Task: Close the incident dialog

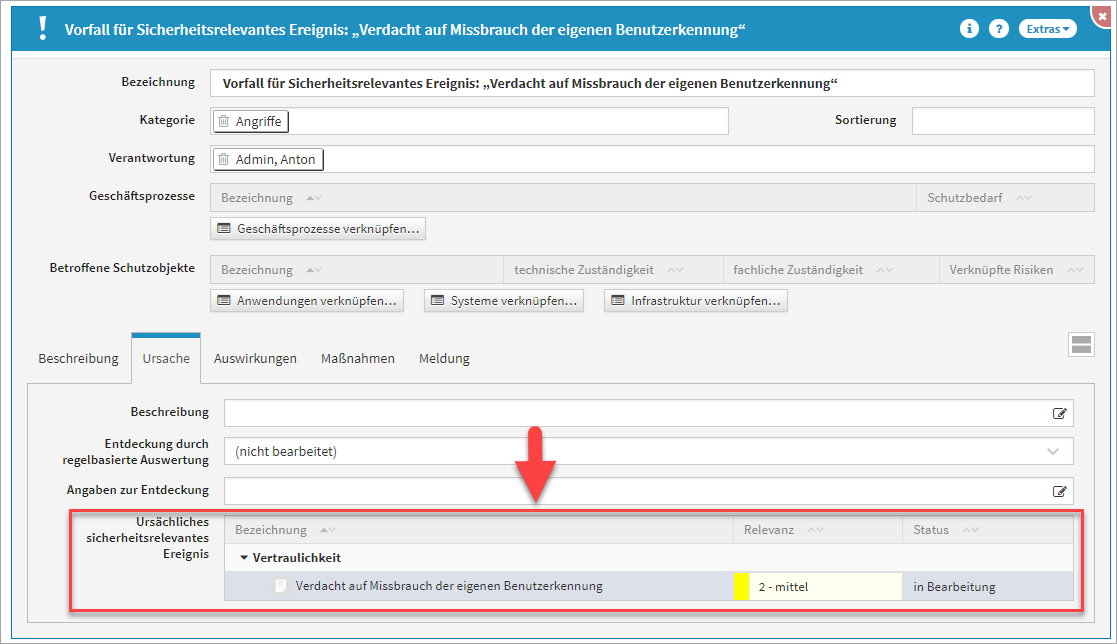Action: 1103,16
